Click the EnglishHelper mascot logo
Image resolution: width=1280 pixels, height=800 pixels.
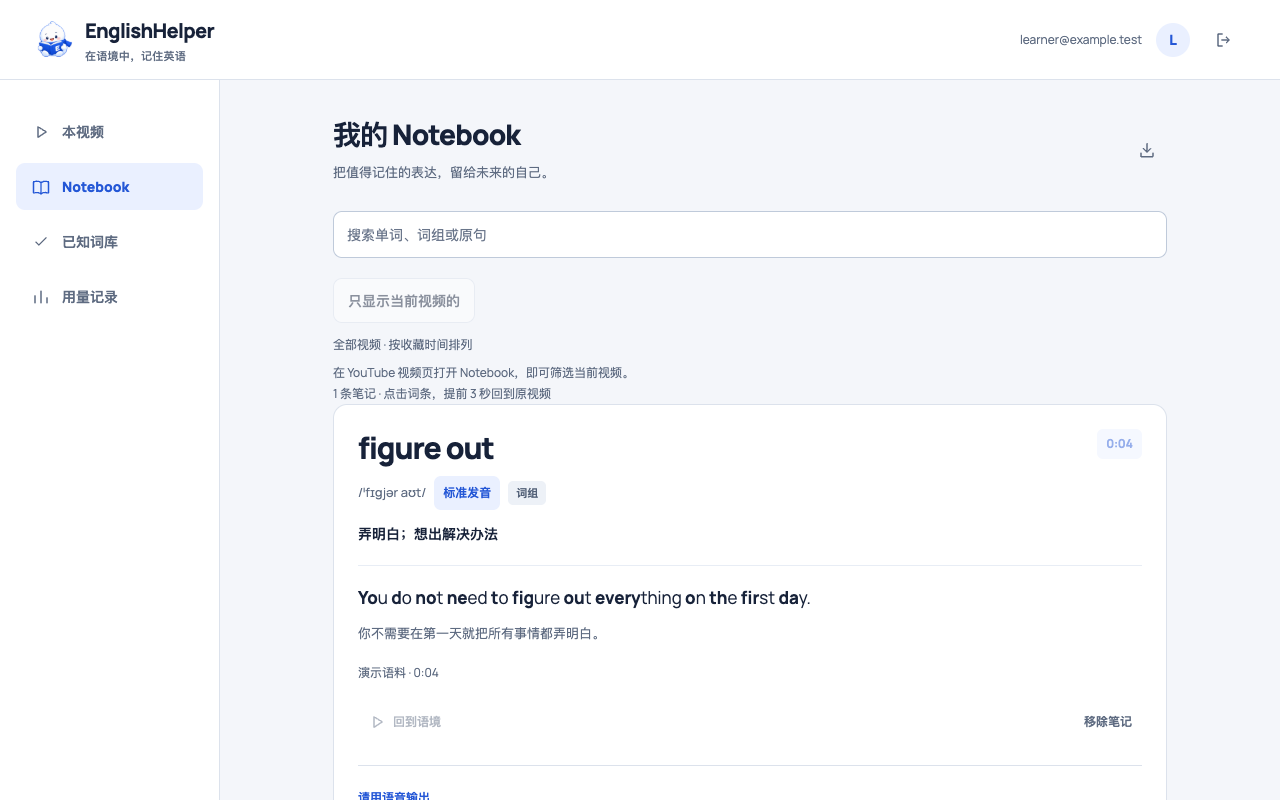tap(54, 40)
